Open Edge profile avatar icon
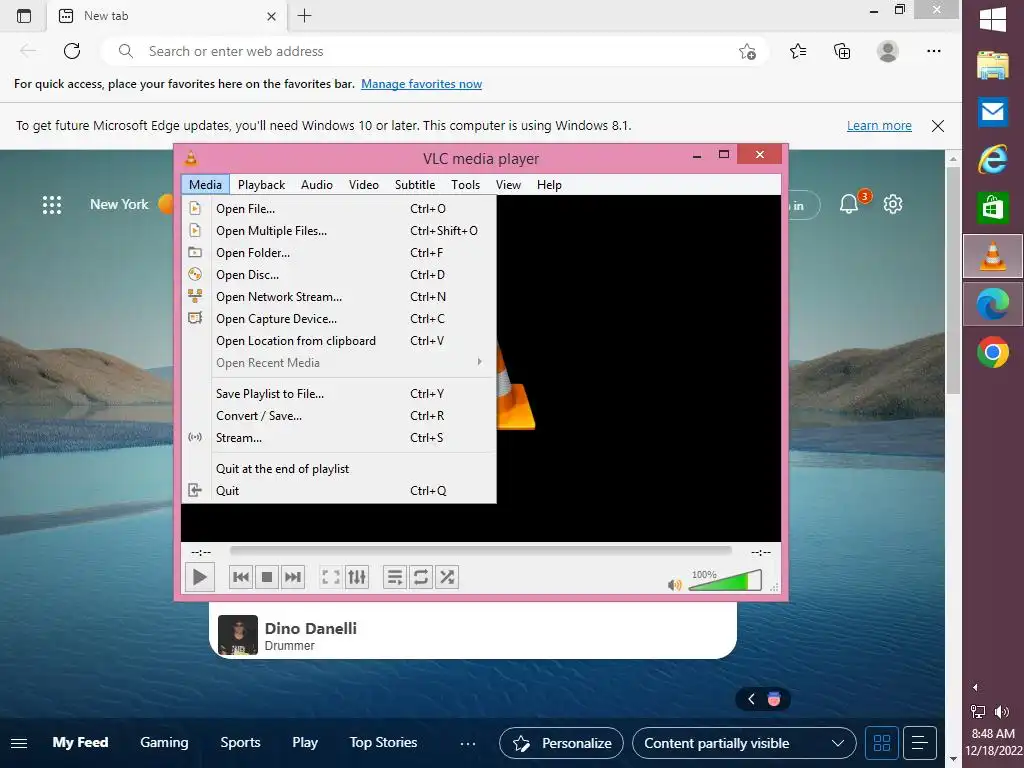The width and height of the screenshot is (1024, 768). coord(888,51)
